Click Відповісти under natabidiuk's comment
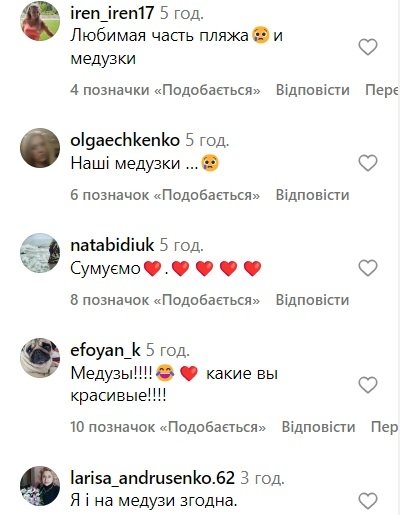Image resolution: width=400 pixels, height=515 pixels. click(x=313, y=300)
